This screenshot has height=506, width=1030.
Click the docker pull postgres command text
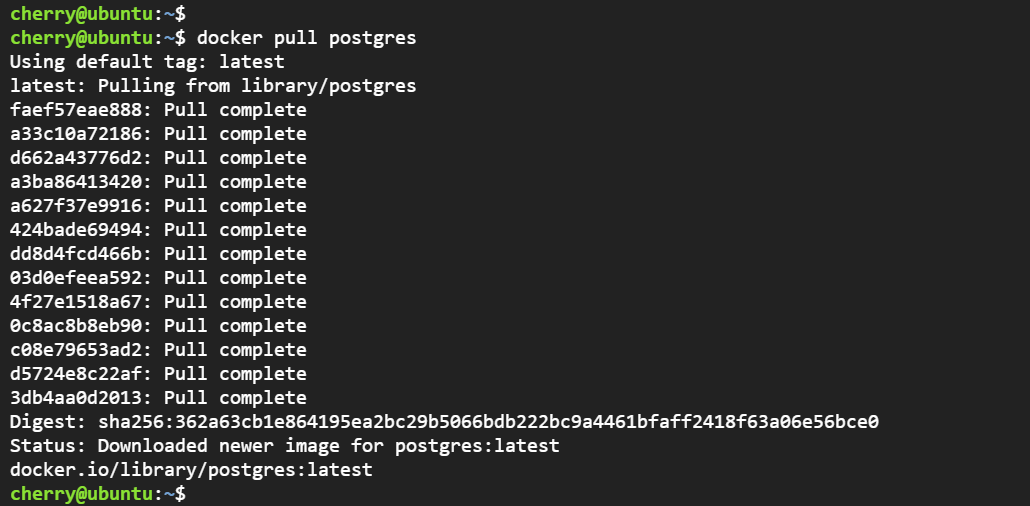(x=306, y=38)
